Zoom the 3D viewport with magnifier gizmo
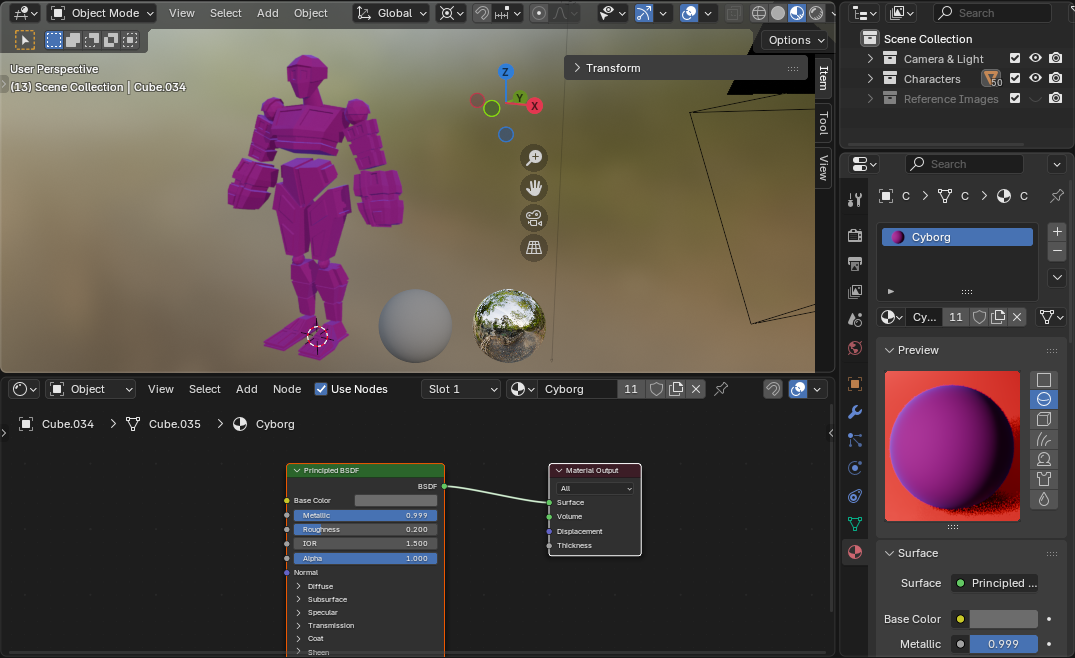Image resolution: width=1075 pixels, height=658 pixels. (534, 158)
